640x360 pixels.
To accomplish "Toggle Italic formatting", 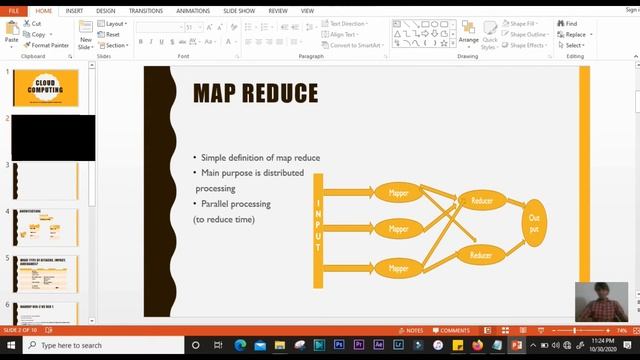I will [151, 42].
